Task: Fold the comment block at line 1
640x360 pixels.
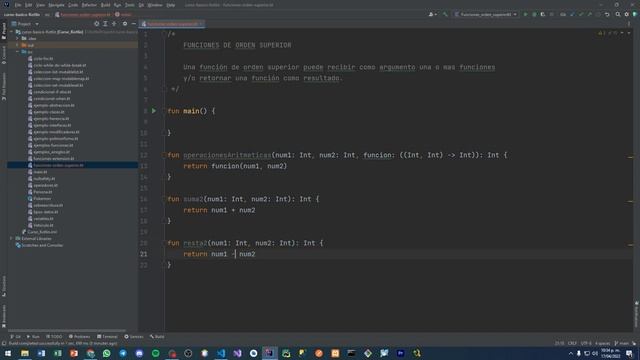Action: pyautogui.click(x=164, y=34)
